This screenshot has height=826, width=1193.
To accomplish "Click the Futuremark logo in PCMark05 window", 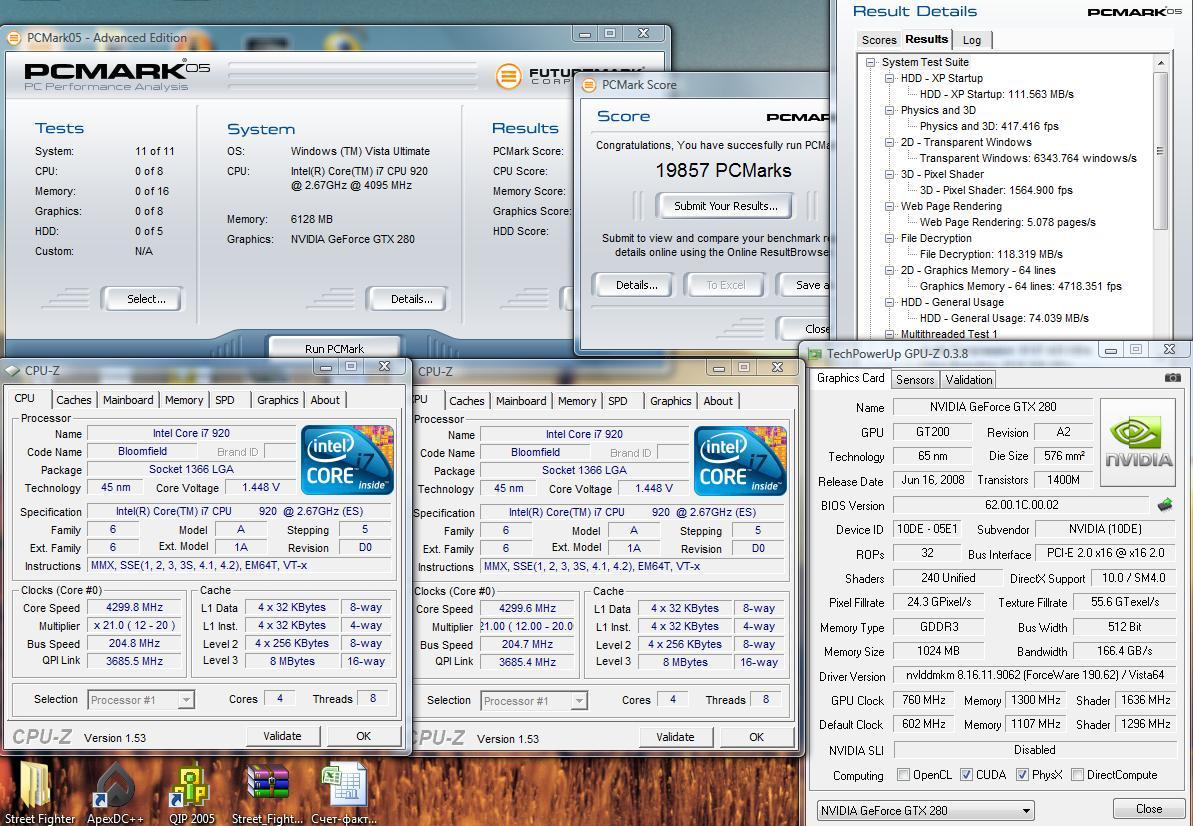I will (508, 76).
